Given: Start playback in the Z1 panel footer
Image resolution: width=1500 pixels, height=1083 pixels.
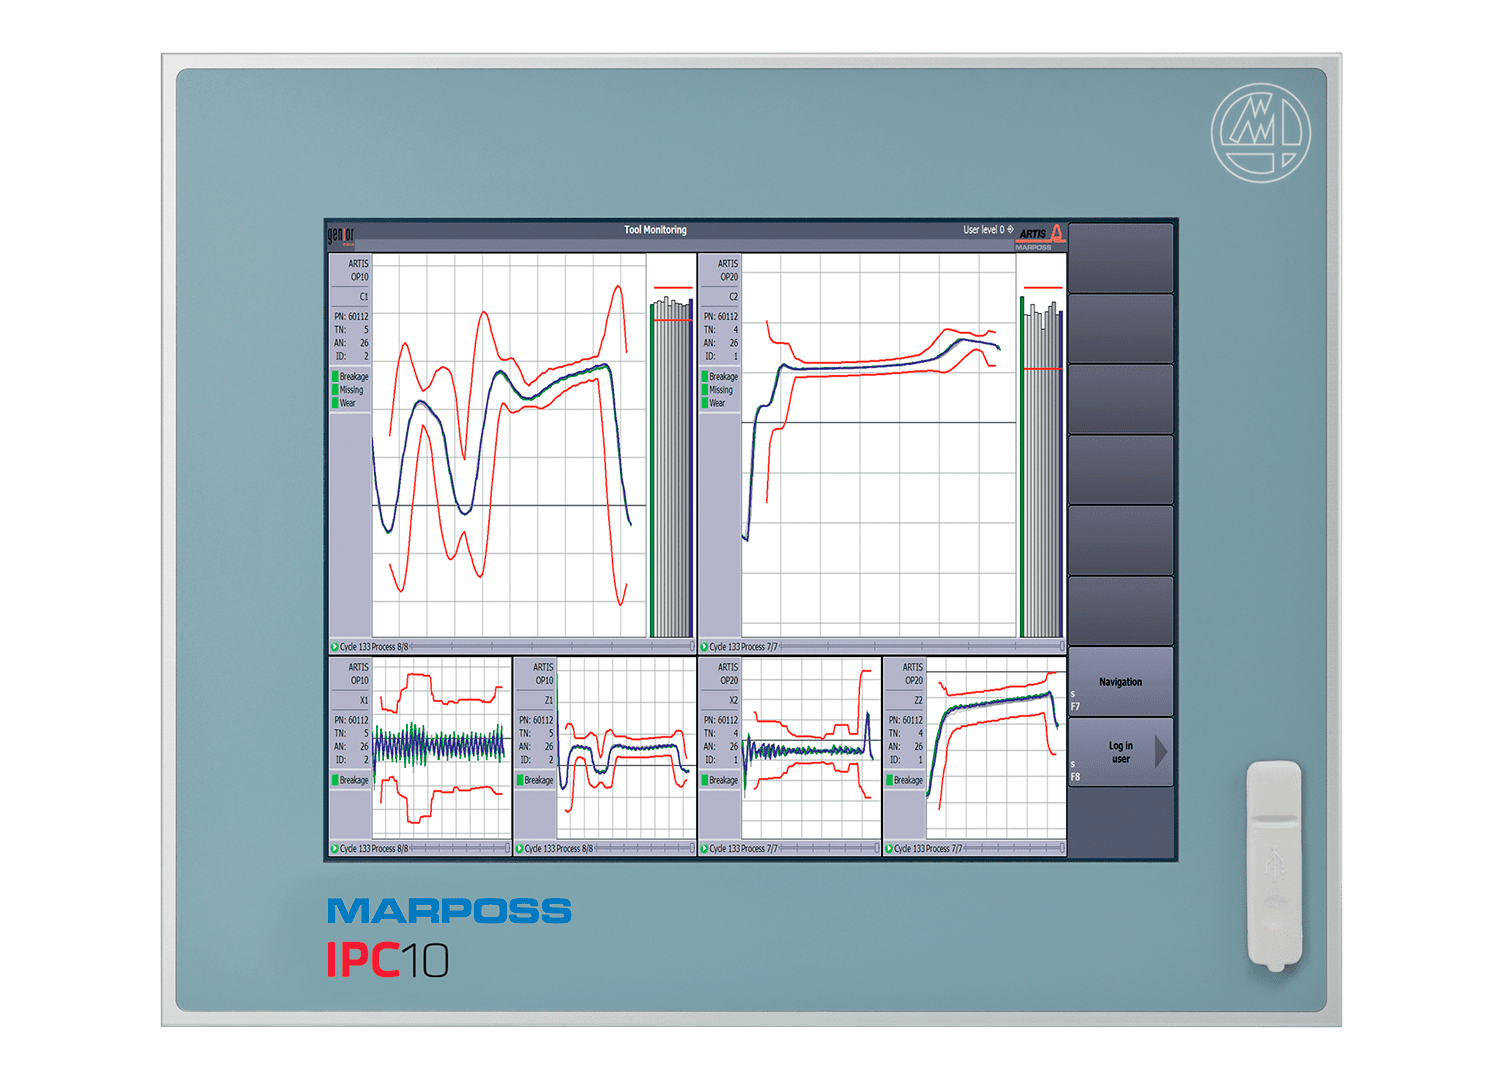Looking at the screenshot, I should (x=520, y=848).
